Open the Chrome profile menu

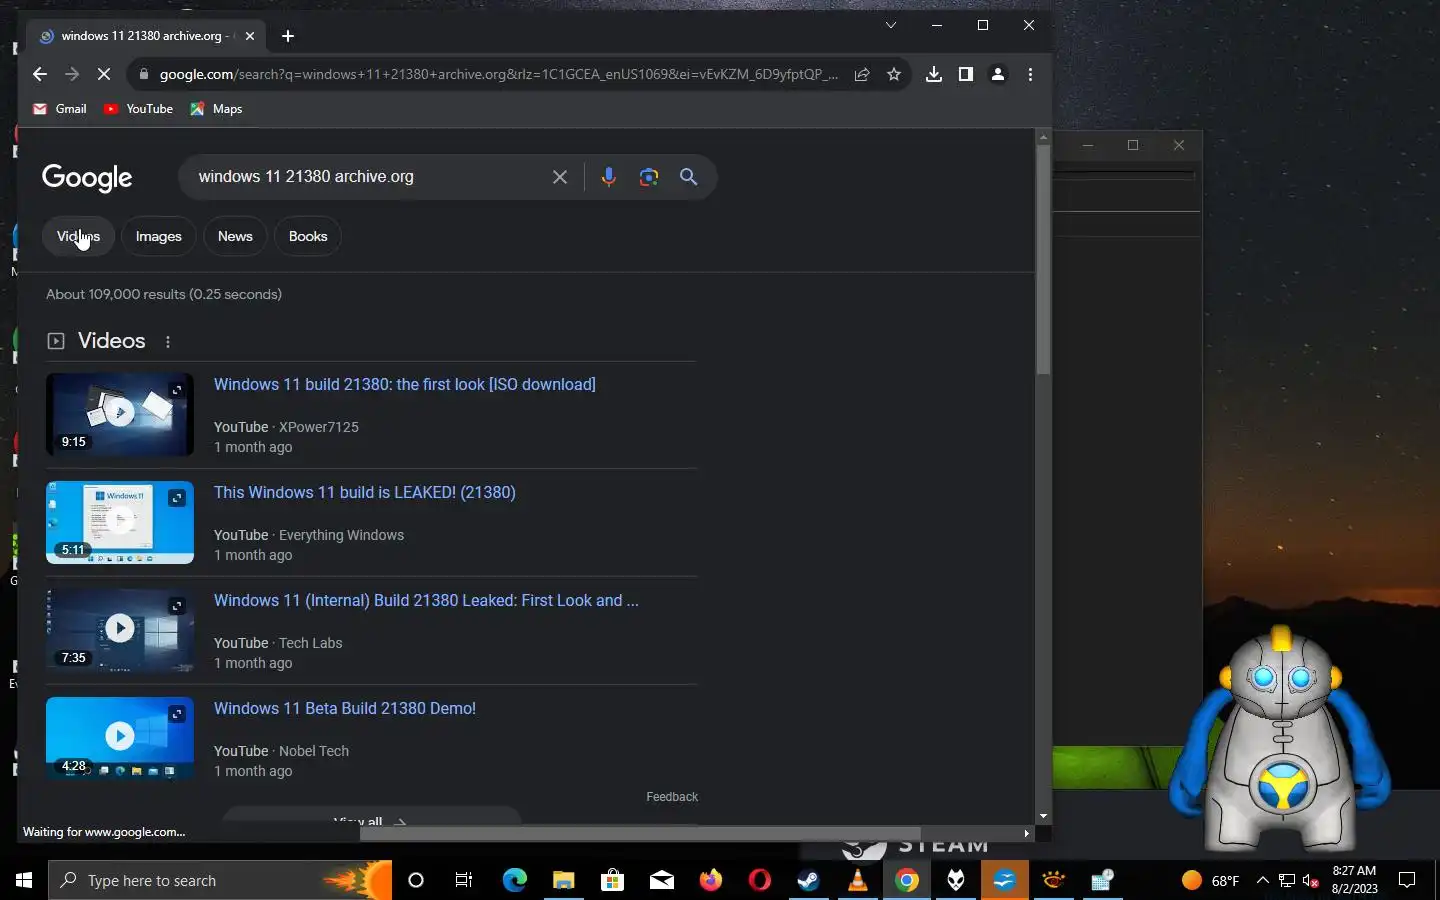tap(998, 74)
